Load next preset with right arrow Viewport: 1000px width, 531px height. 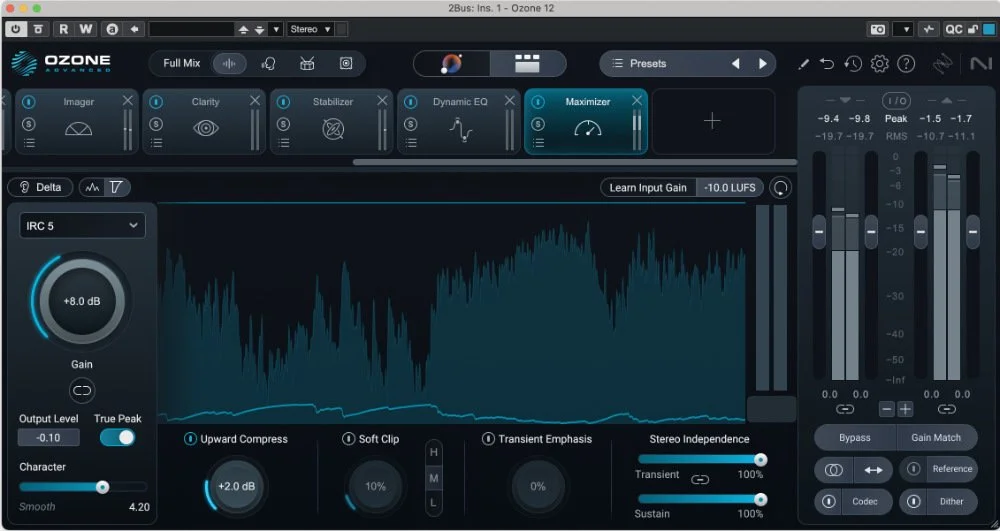[x=763, y=64]
